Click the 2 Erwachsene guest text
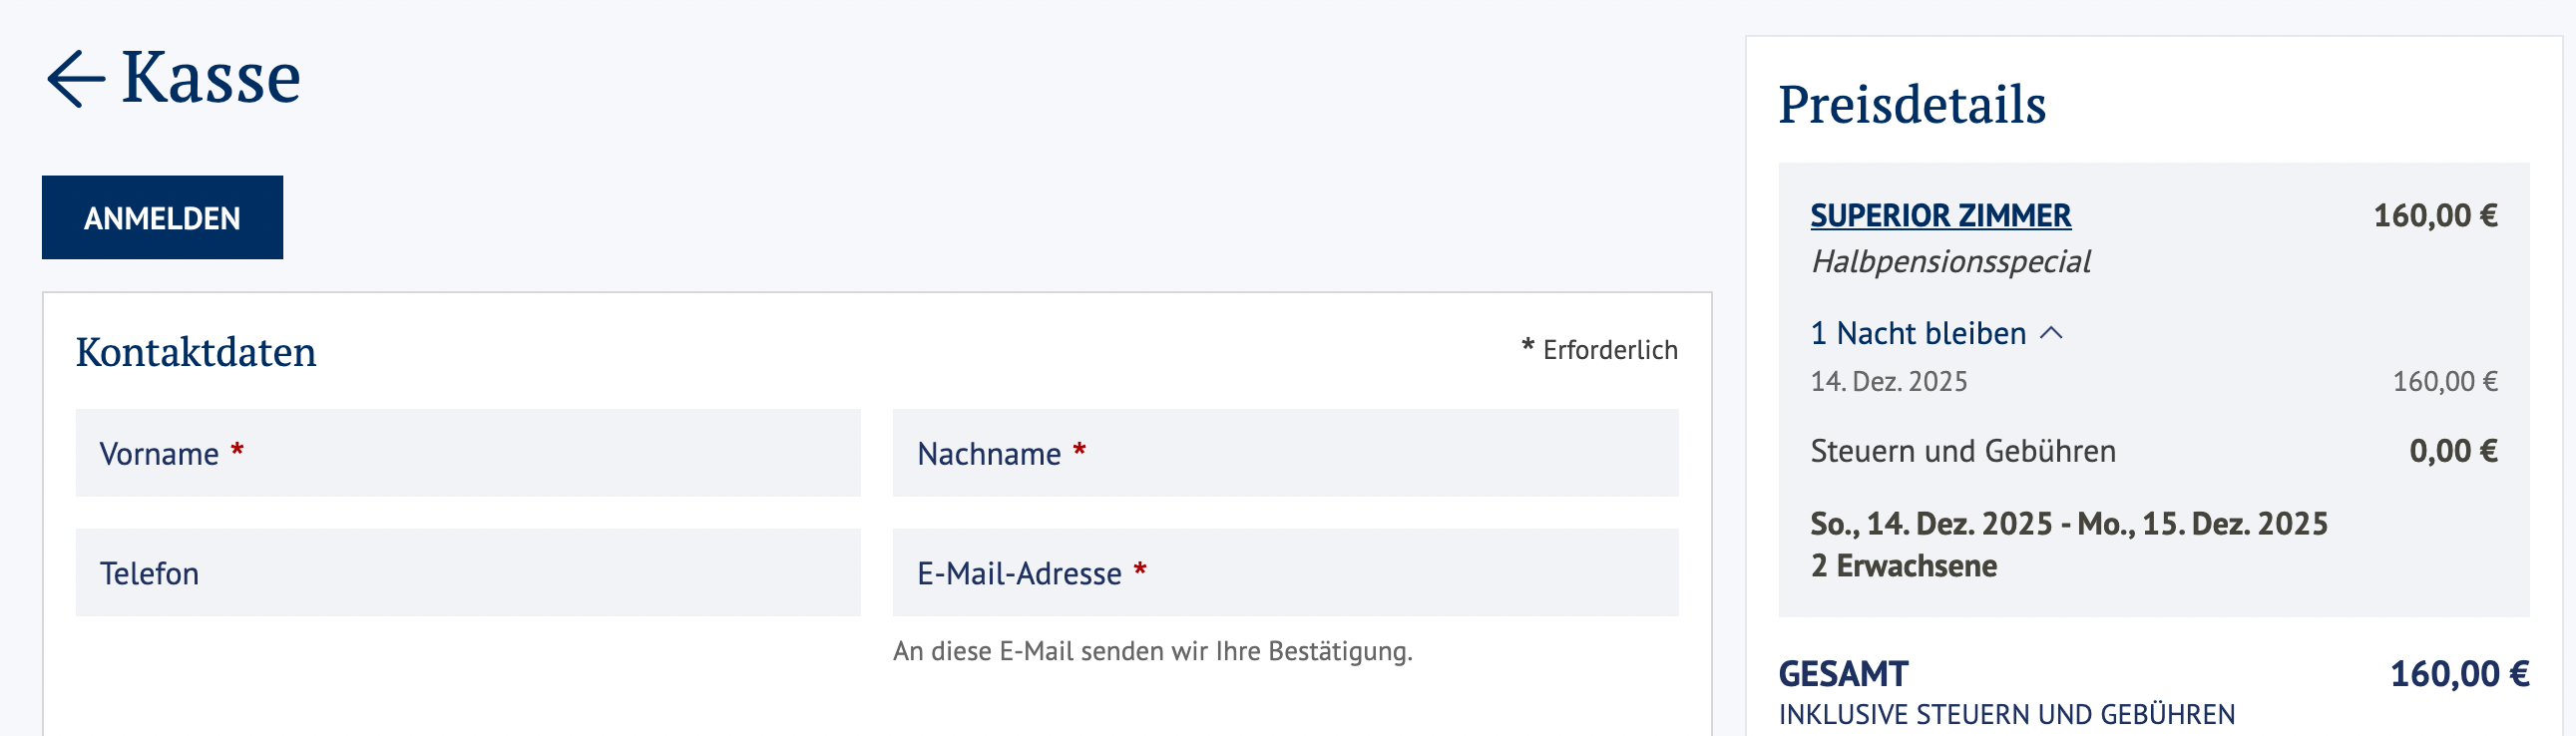This screenshot has height=736, width=2576. [x=1903, y=566]
